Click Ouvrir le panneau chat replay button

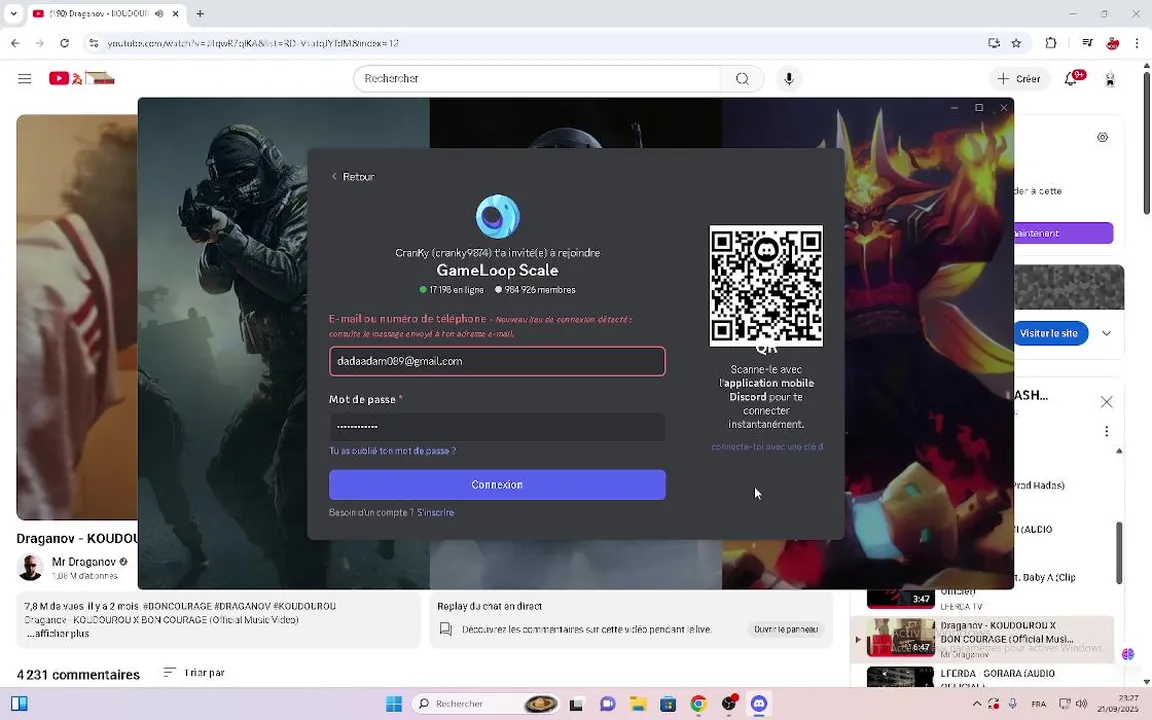coord(785,630)
